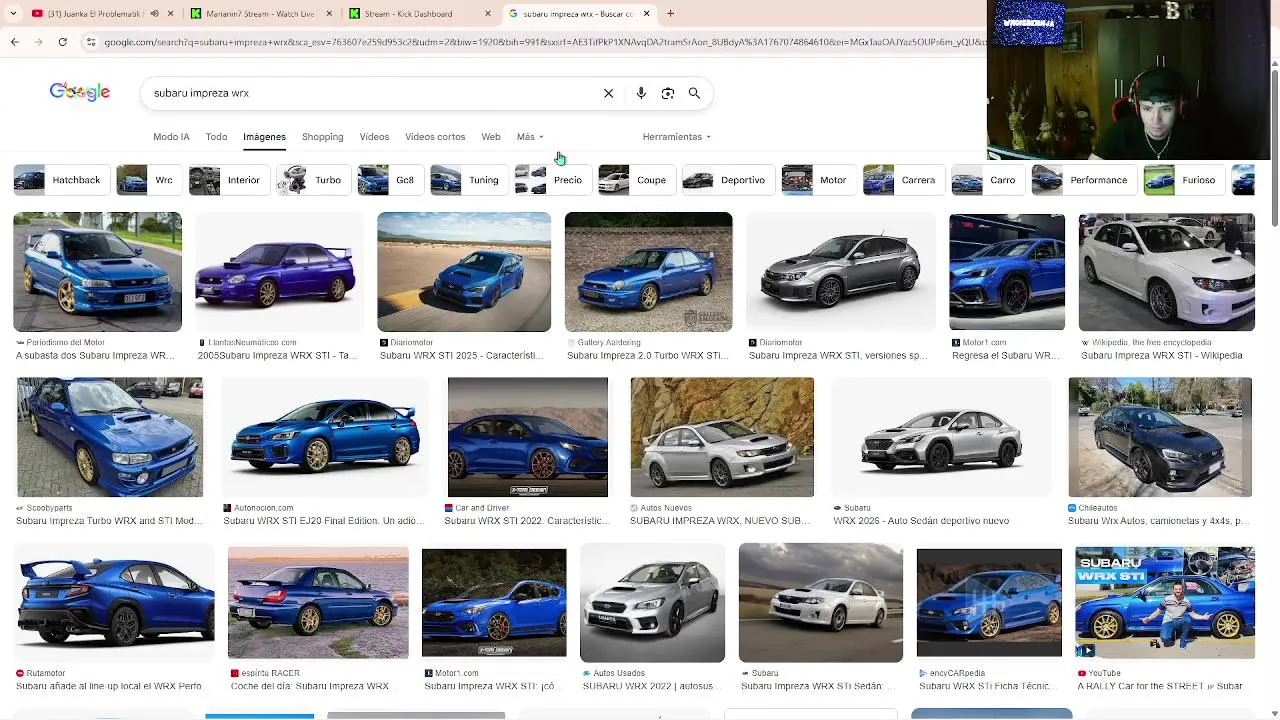This screenshot has height=720, width=1280.
Task: Filter images by Motor chip
Action: (817, 180)
